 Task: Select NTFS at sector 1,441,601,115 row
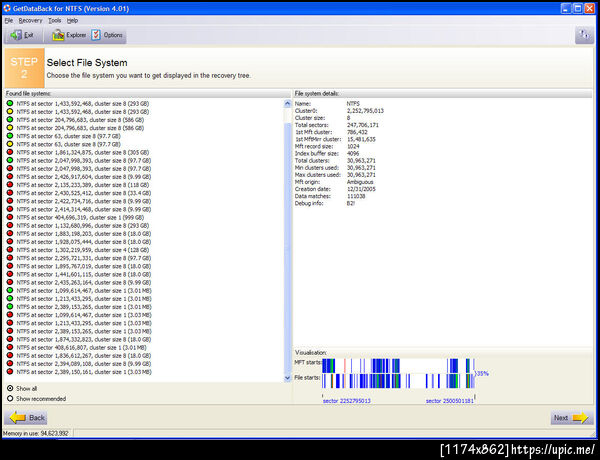click(83, 274)
